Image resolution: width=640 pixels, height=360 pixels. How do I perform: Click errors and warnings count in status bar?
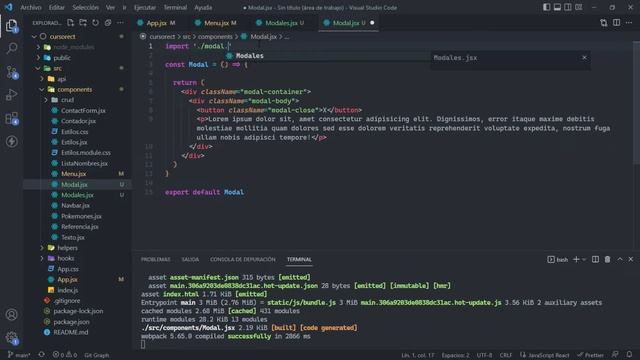(64, 355)
